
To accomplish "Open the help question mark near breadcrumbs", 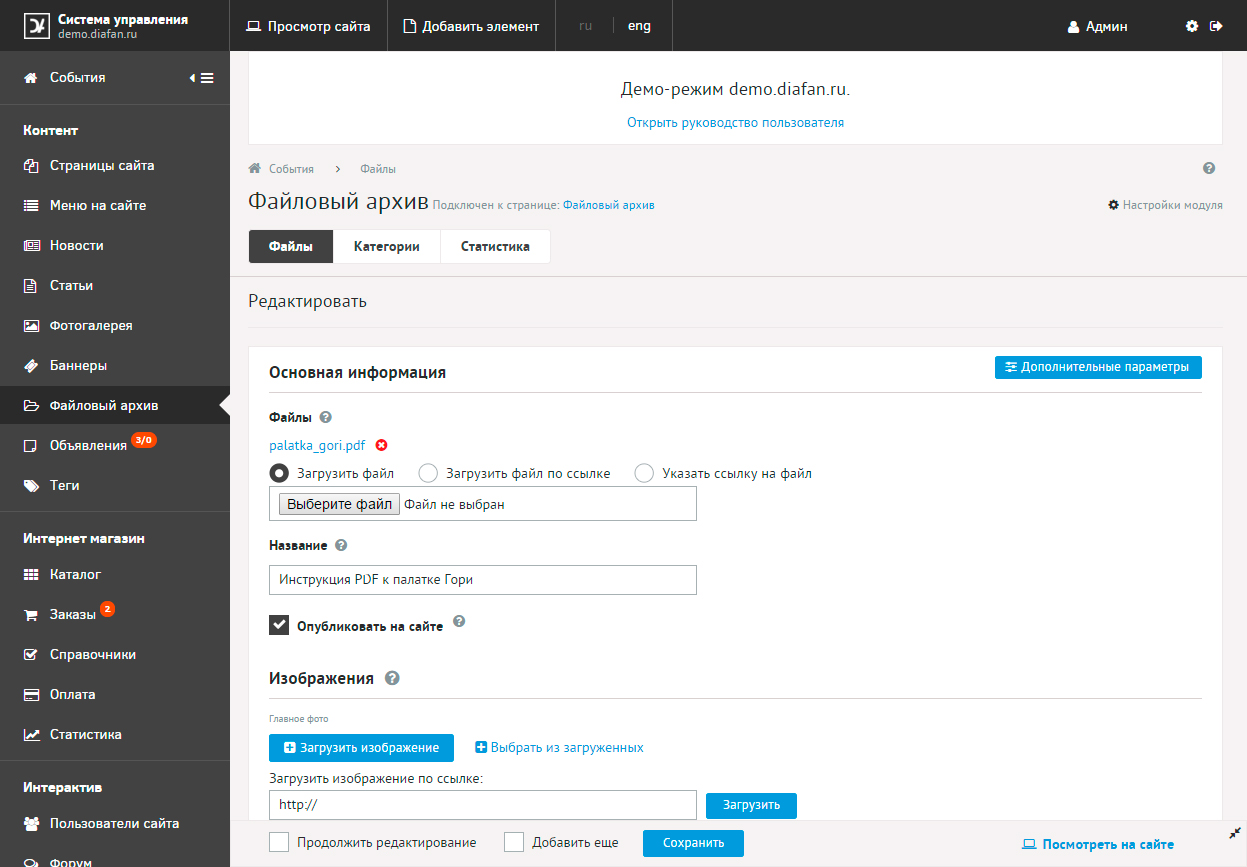I will click(1209, 169).
